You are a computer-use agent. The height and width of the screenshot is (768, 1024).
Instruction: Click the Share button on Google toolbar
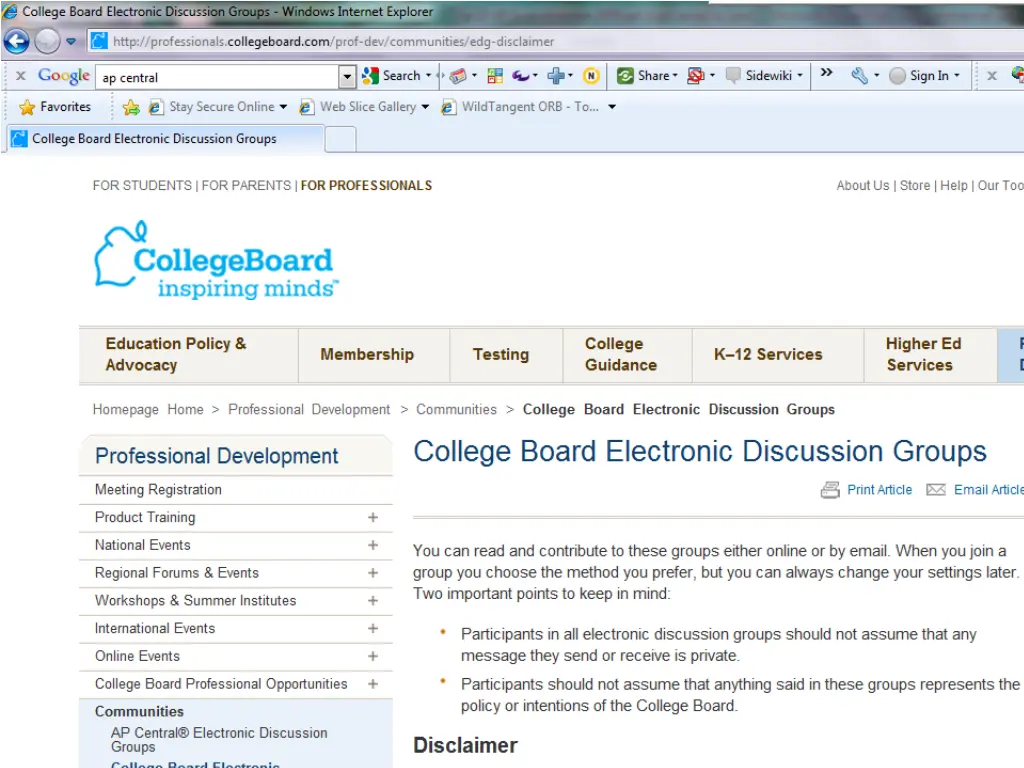[x=648, y=76]
